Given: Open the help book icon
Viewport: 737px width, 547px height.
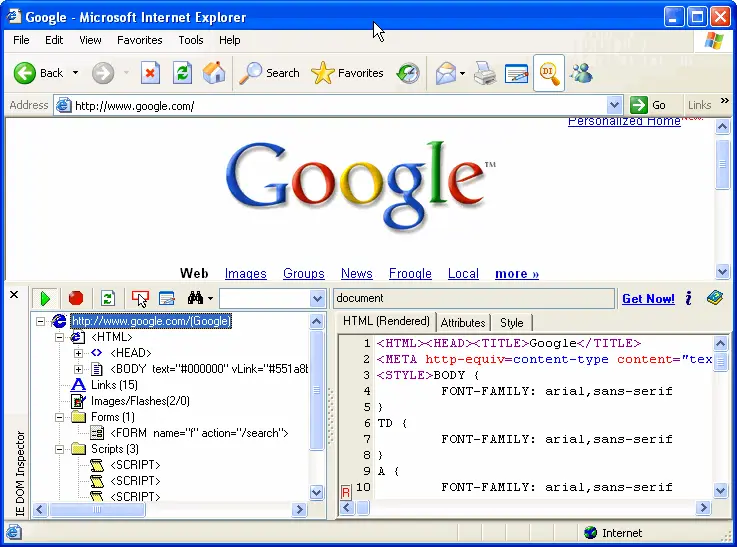Looking at the screenshot, I should pos(714,298).
